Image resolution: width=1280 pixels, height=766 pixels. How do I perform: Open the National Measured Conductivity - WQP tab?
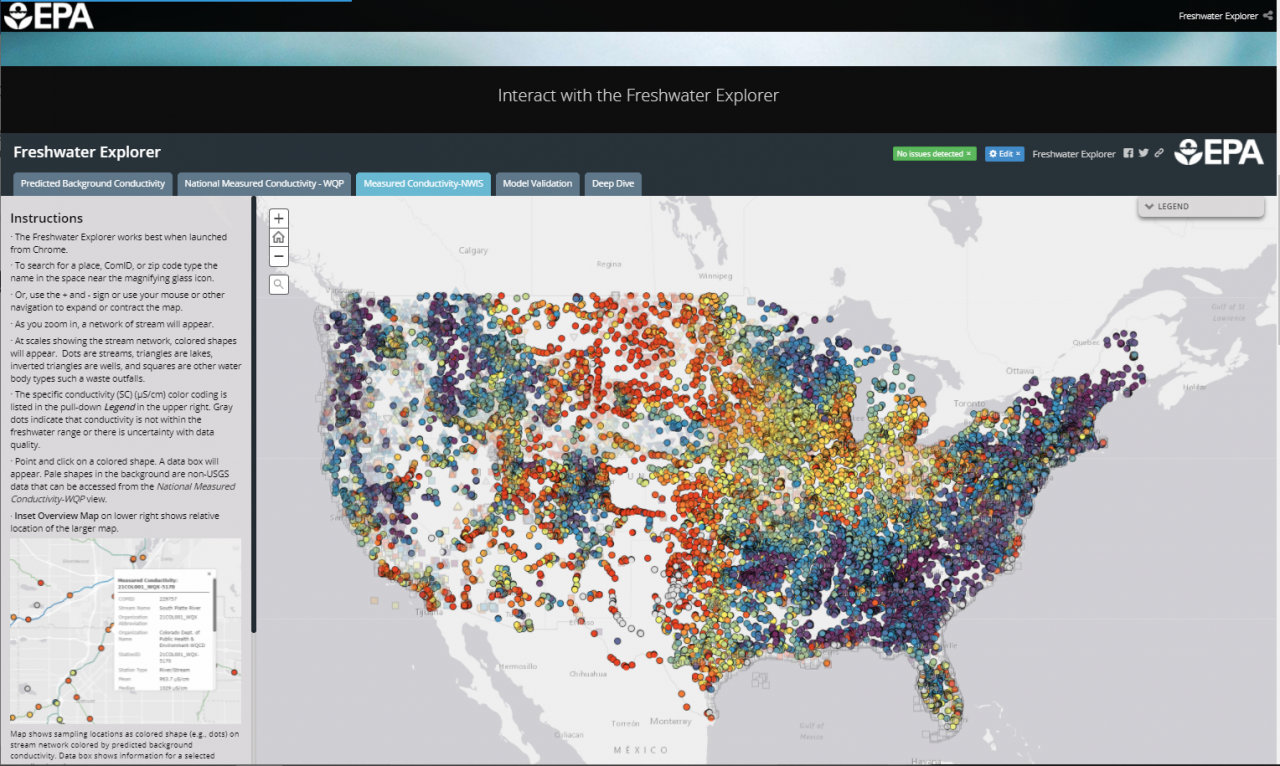[x=263, y=183]
